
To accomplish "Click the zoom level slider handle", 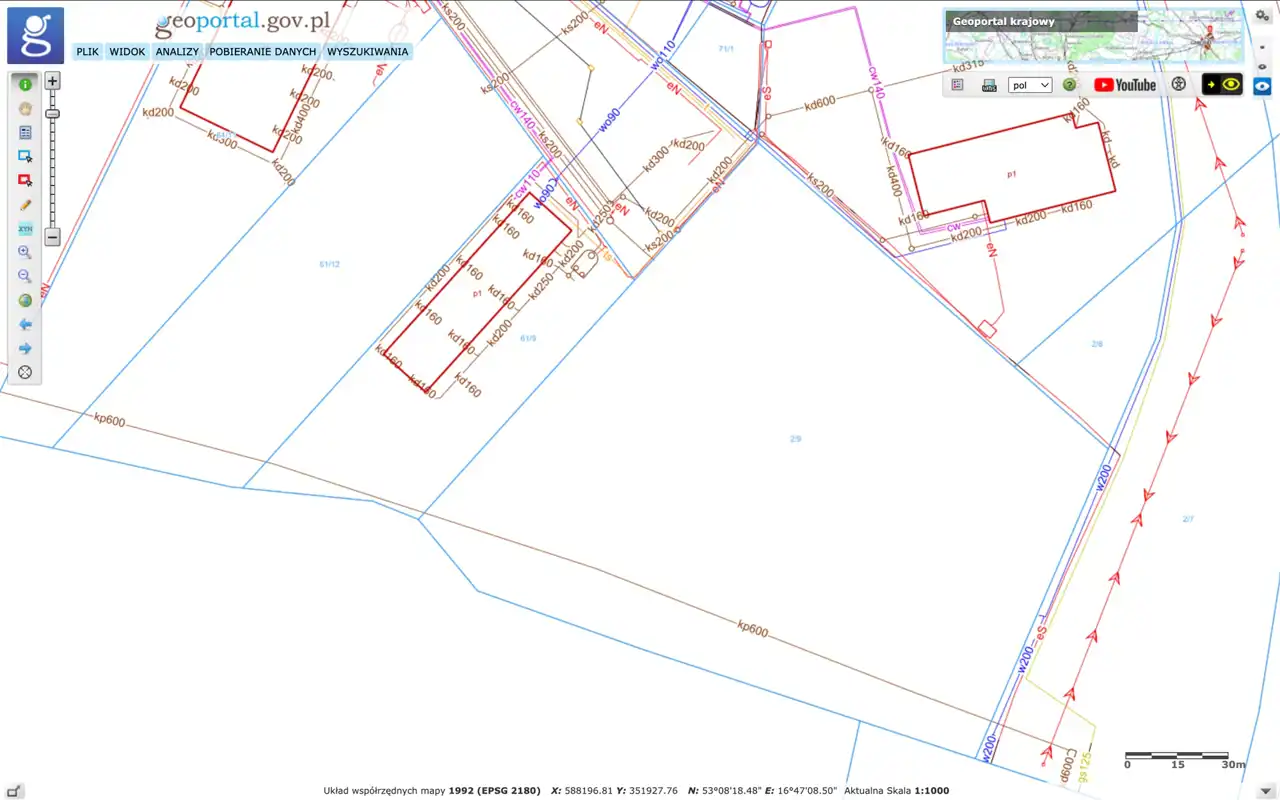I will click(52, 114).
